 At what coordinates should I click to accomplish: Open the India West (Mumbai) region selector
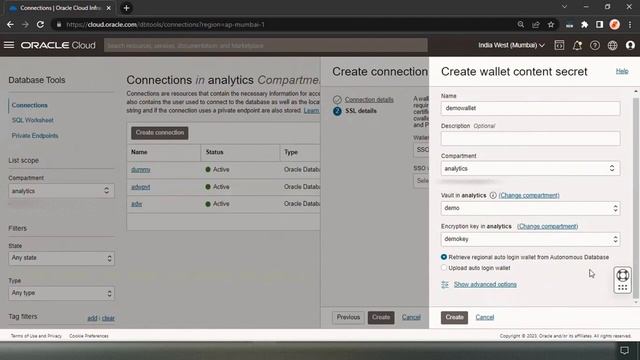pyautogui.click(x=511, y=45)
